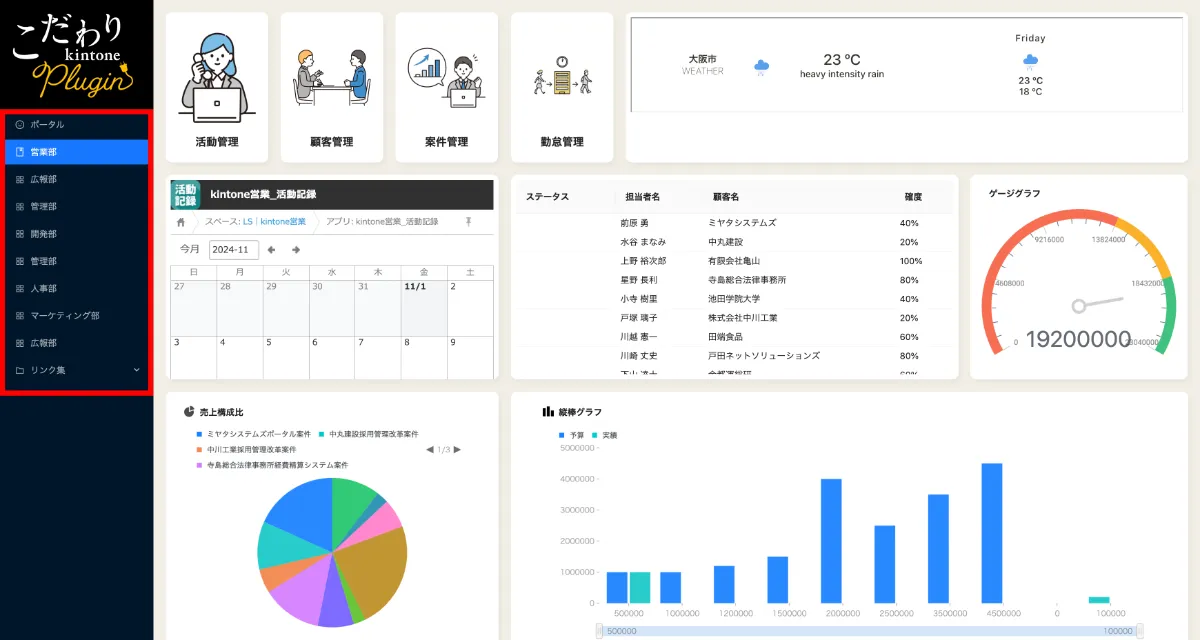Show previous legend page with the left triangle
The image size is (1200, 640).
(x=429, y=450)
